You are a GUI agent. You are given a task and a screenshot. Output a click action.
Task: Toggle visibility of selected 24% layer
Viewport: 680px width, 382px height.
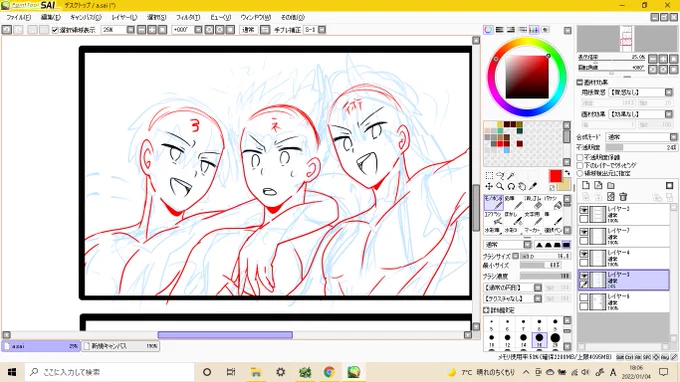pos(584,276)
